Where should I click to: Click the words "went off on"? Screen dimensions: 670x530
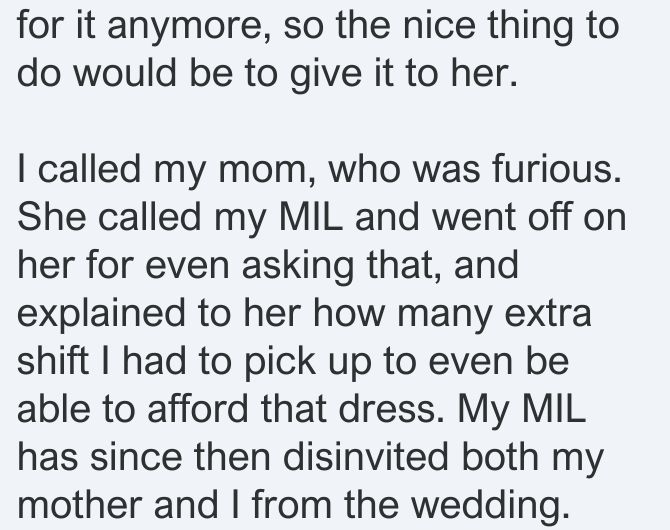529,217
